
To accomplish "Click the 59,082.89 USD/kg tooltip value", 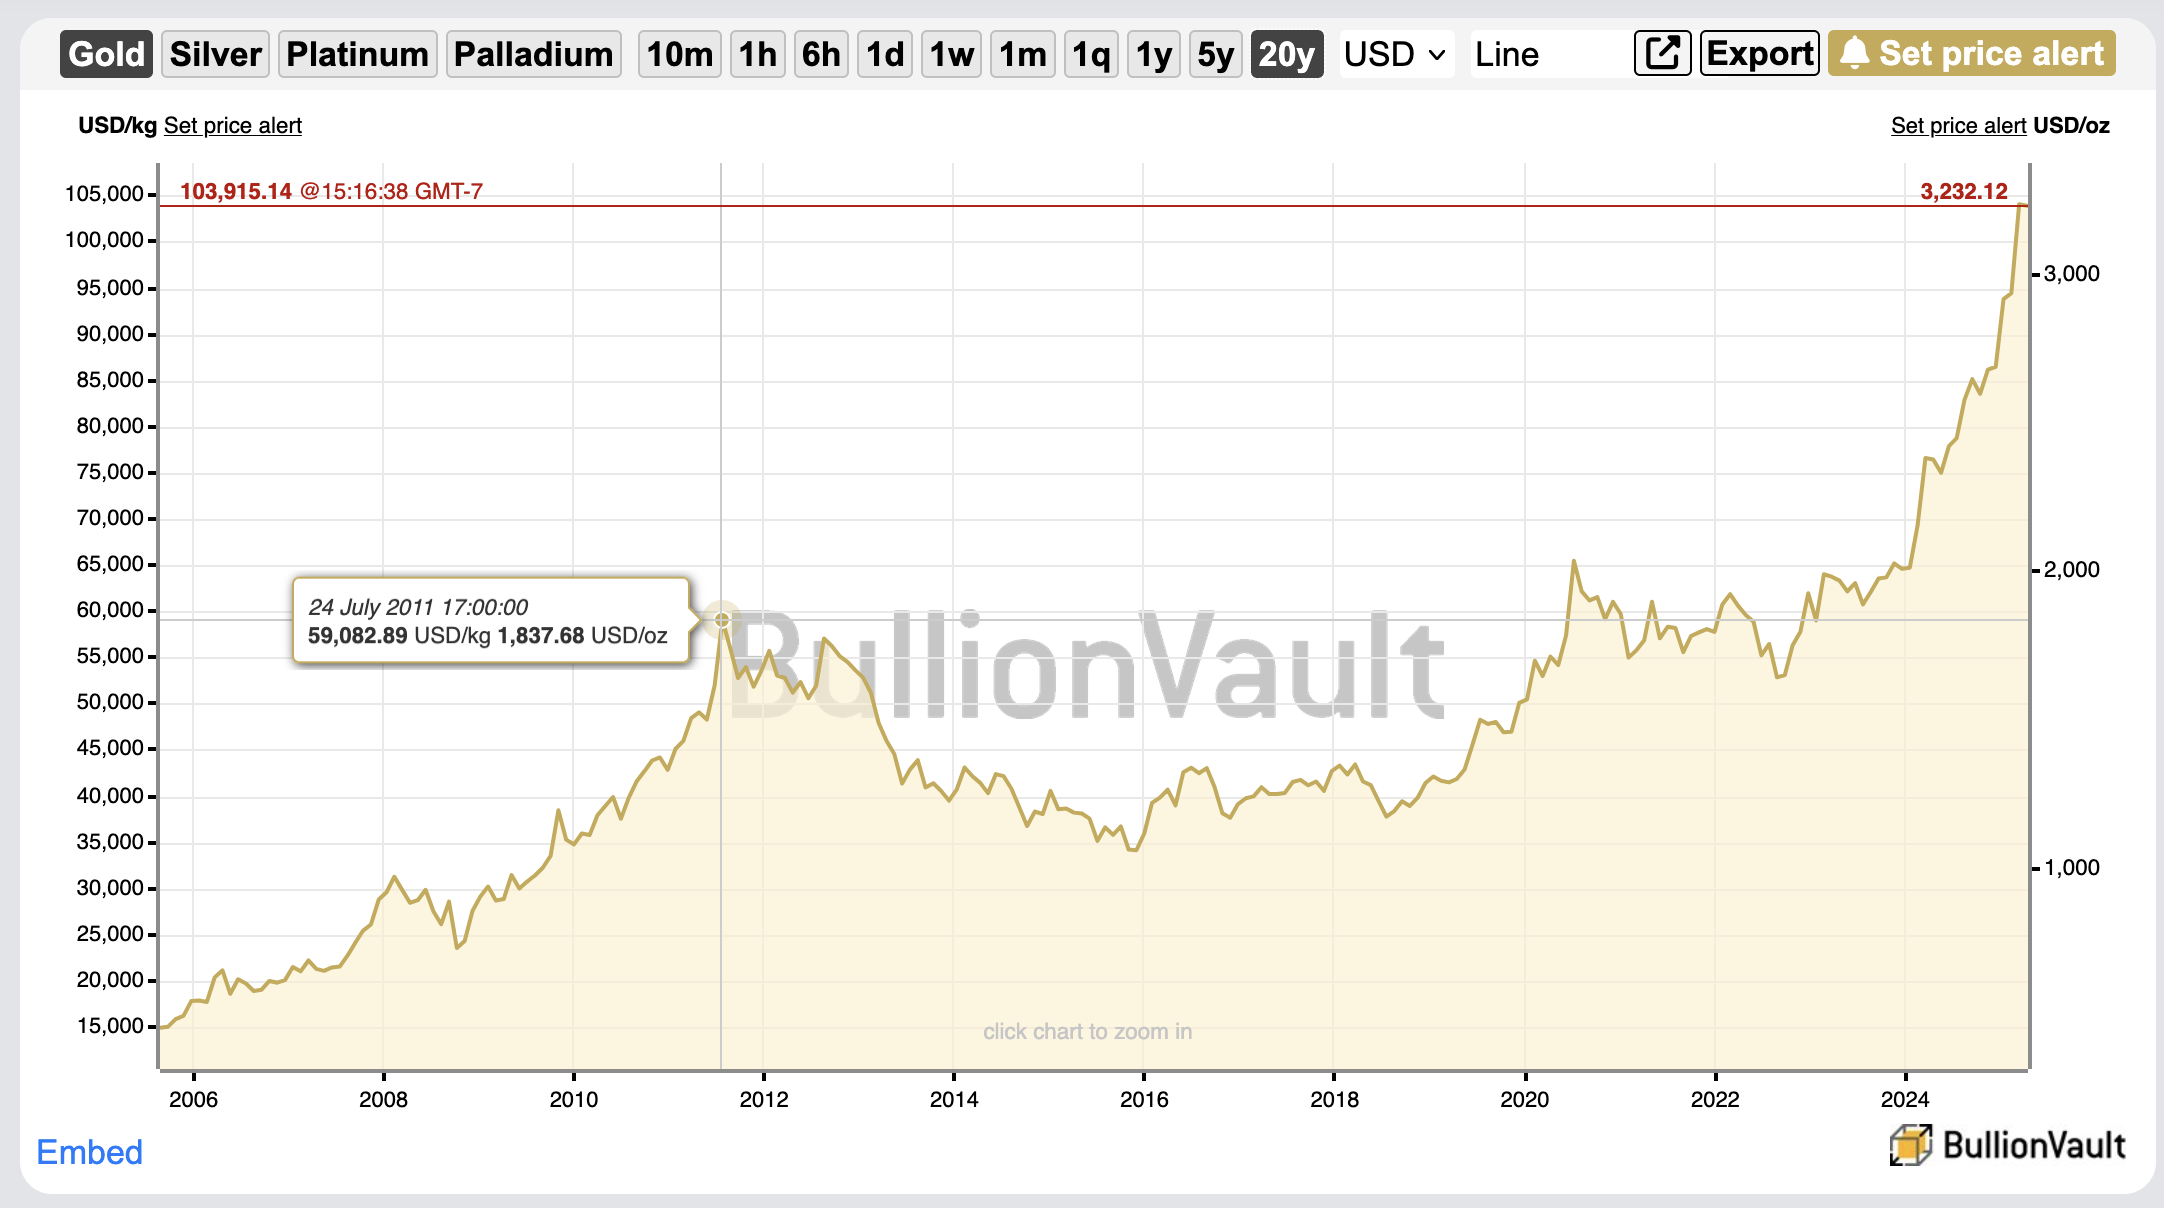I will tap(358, 635).
